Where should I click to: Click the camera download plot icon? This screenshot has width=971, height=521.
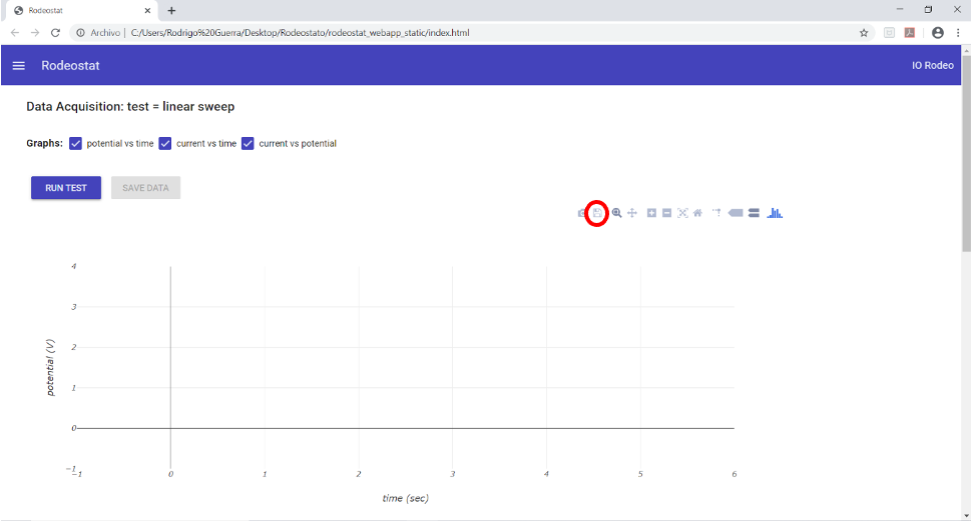582,213
